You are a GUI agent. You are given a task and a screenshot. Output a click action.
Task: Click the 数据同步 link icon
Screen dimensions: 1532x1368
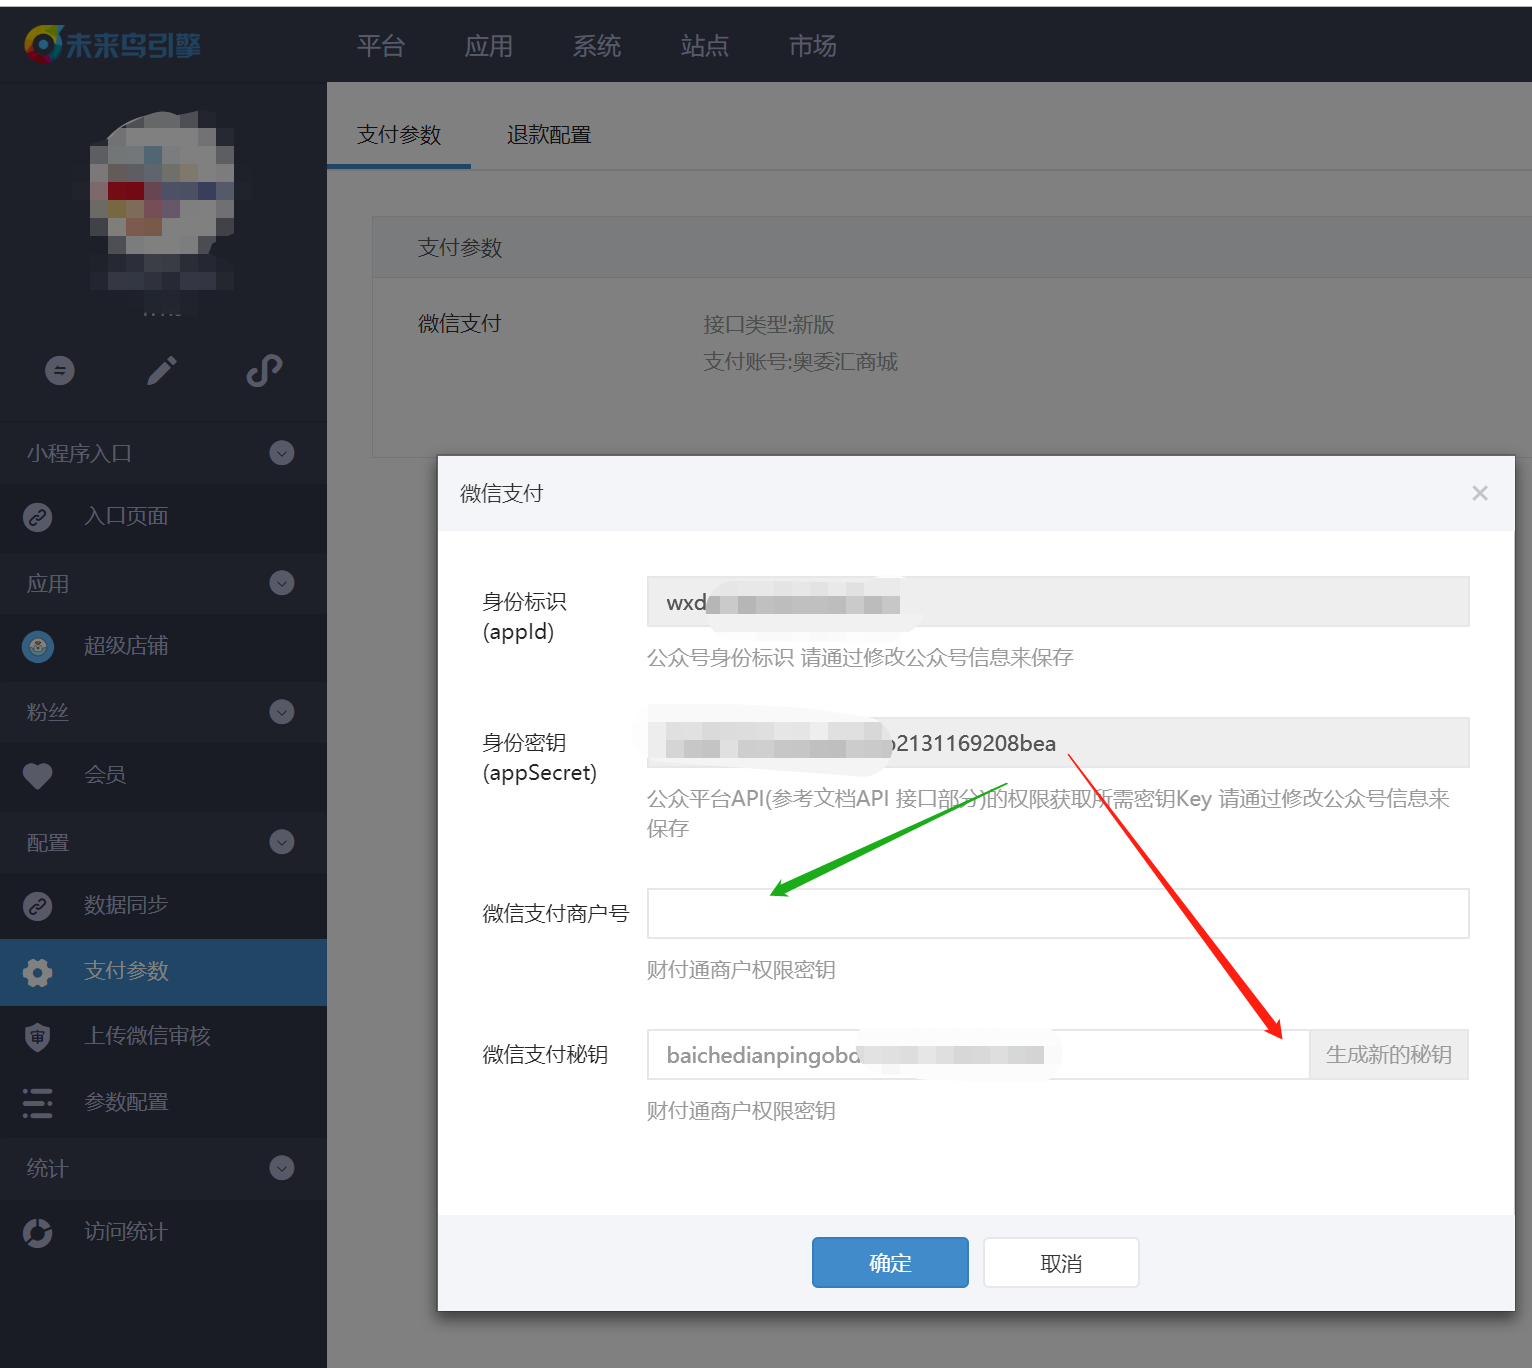(x=38, y=906)
